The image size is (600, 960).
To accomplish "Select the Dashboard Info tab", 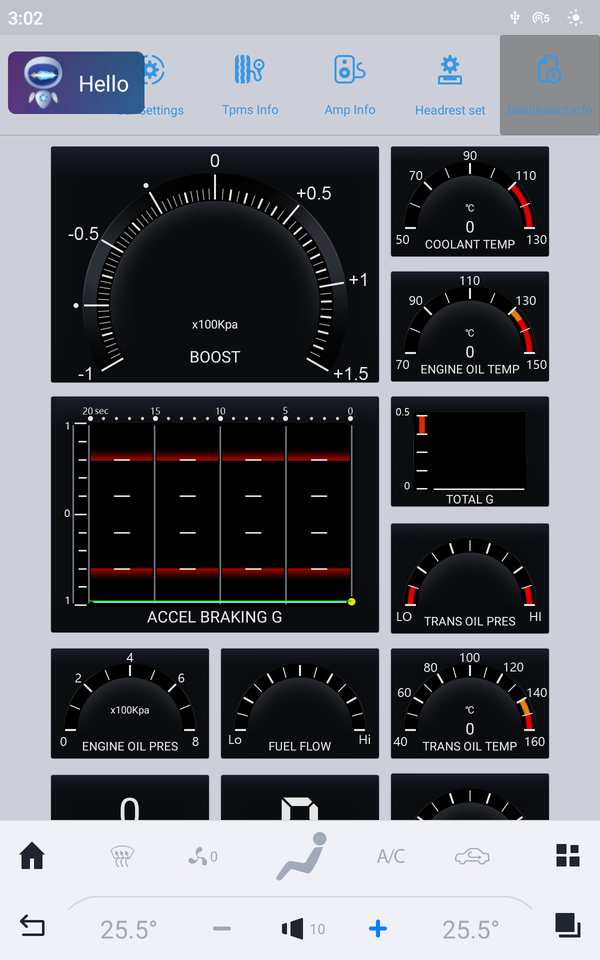I will coord(550,85).
